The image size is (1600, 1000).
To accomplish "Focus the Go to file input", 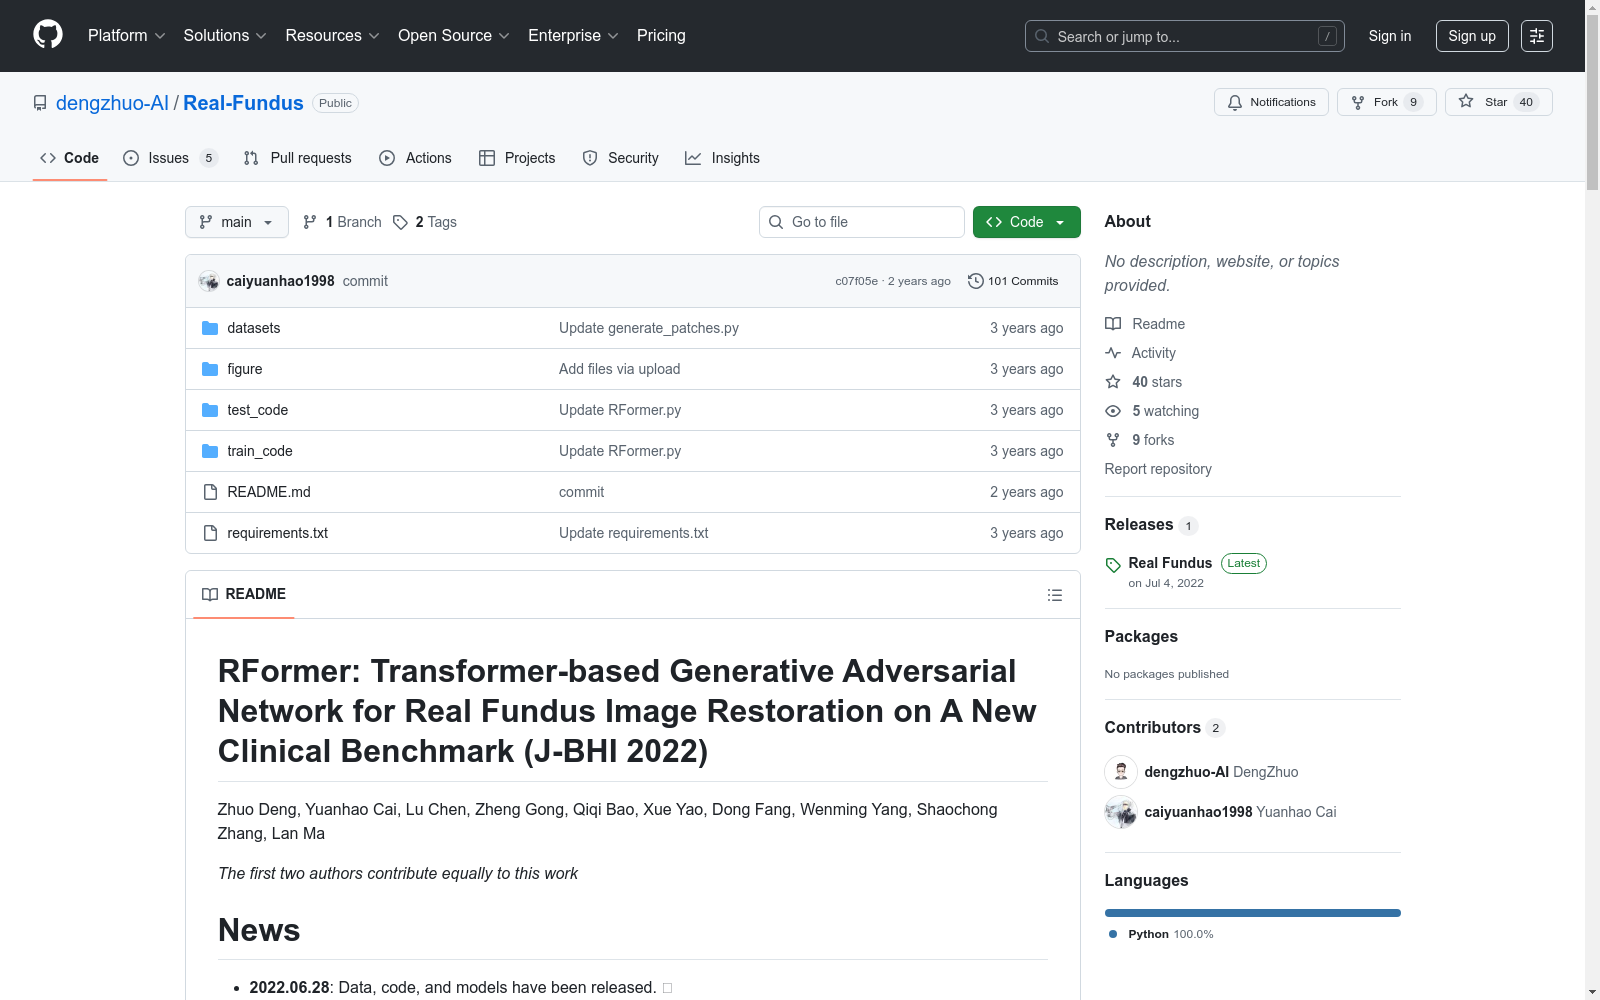I will tap(862, 222).
